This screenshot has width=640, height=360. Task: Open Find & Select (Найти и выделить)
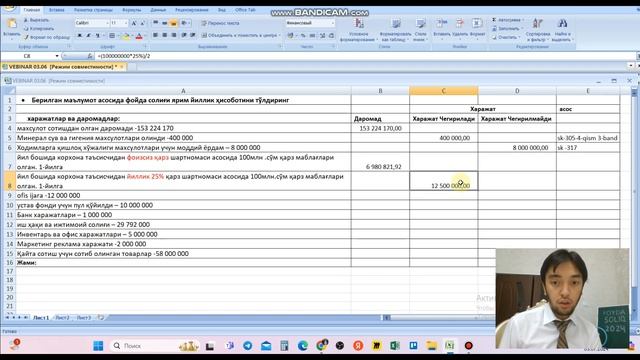[x=562, y=30]
